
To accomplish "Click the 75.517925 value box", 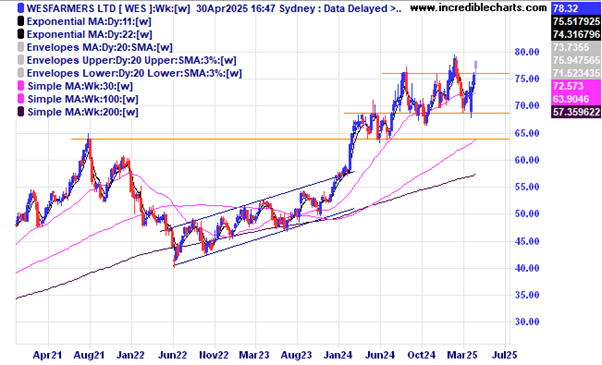I will 576,21.
